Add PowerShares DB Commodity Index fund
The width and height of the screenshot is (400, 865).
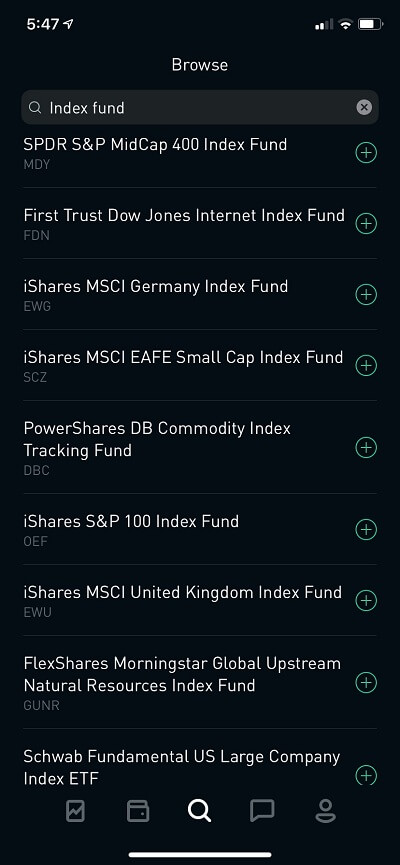(366, 447)
